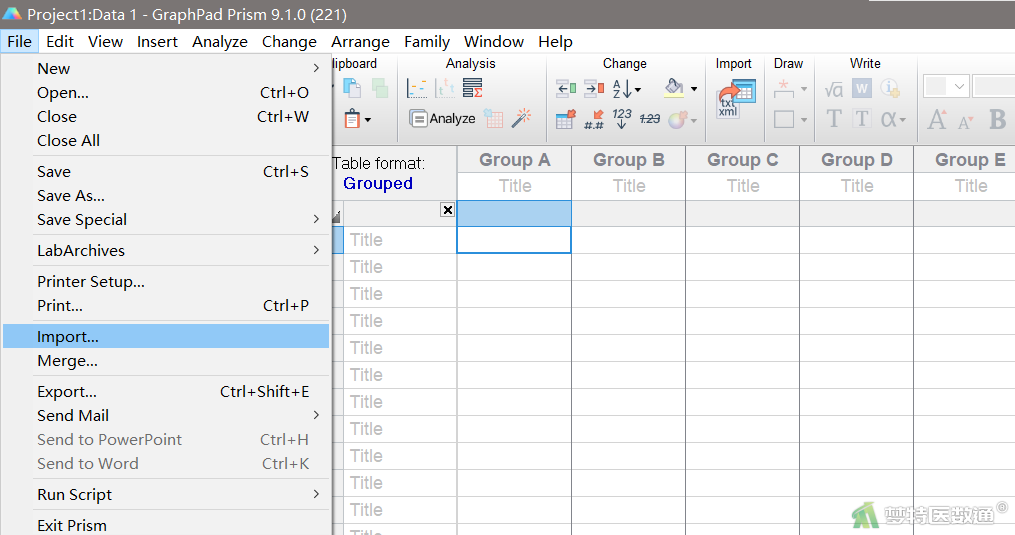Open the Family menu
This screenshot has width=1015, height=535.
click(x=427, y=41)
